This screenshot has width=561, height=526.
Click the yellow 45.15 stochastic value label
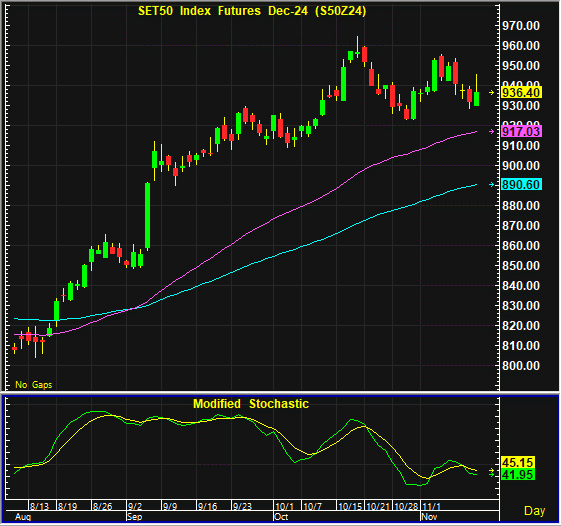pyautogui.click(x=518, y=462)
